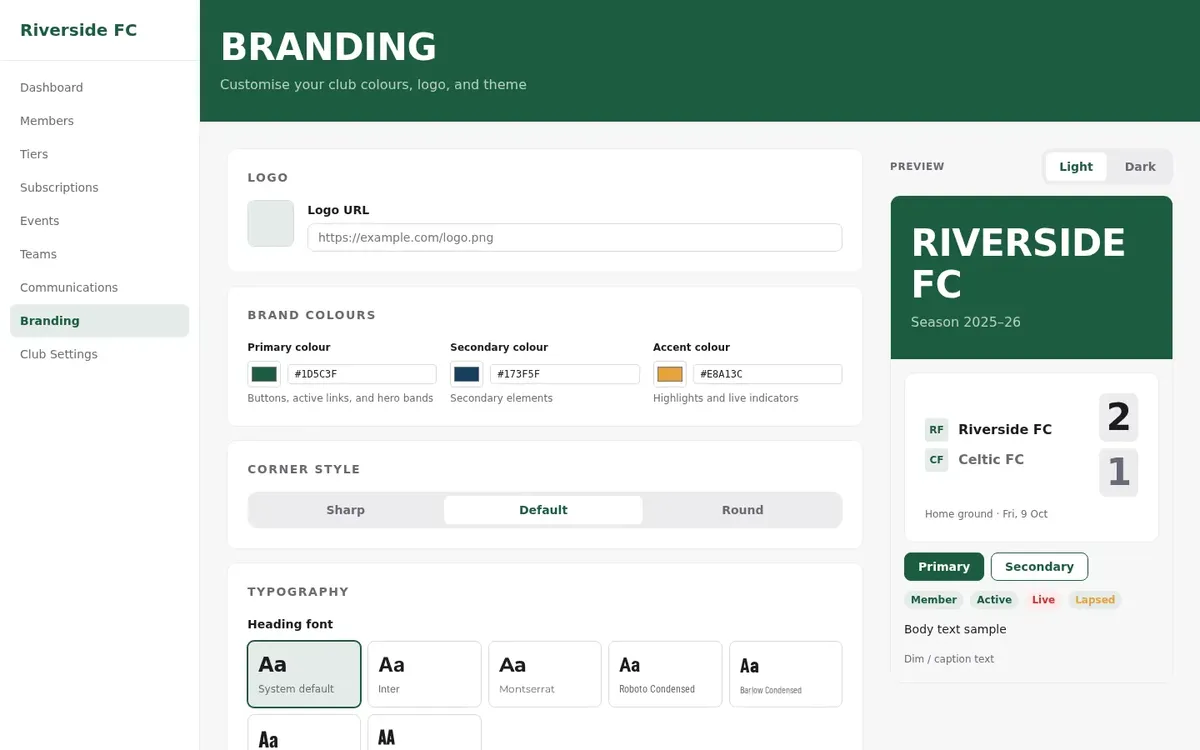This screenshot has height=750, width=1200.
Task: Choose the Barlow Condensed heading font
Action: click(786, 674)
